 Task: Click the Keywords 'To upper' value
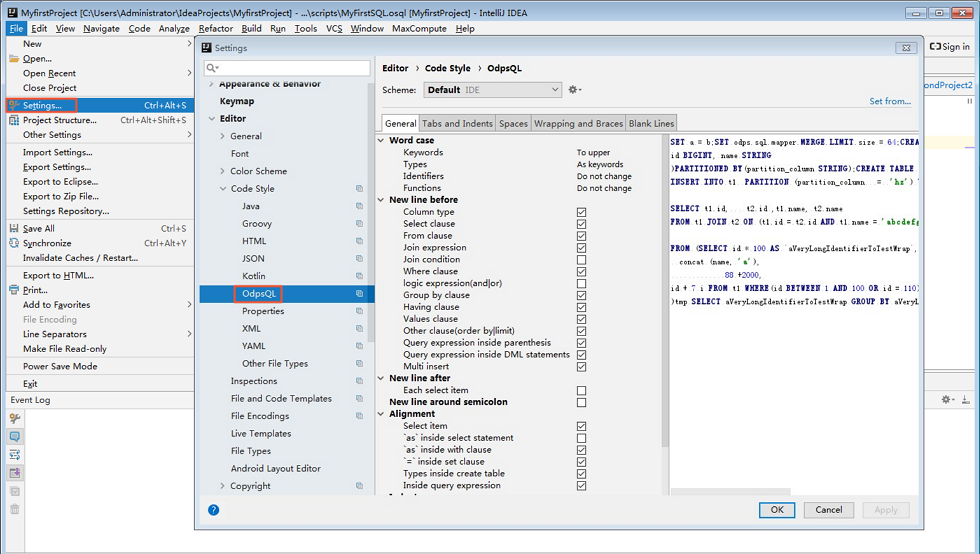pos(593,152)
